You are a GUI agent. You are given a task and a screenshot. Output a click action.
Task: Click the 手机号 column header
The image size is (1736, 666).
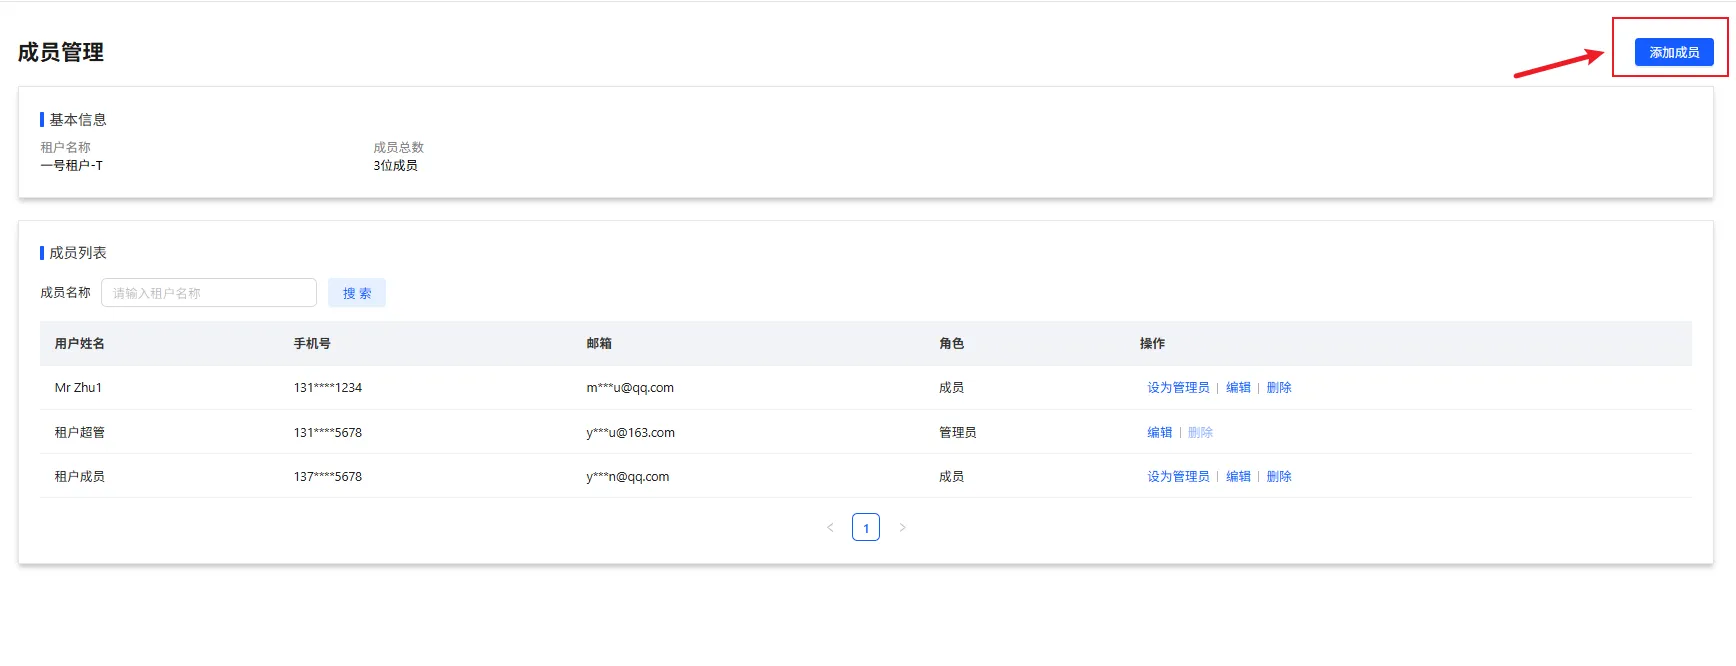[312, 344]
